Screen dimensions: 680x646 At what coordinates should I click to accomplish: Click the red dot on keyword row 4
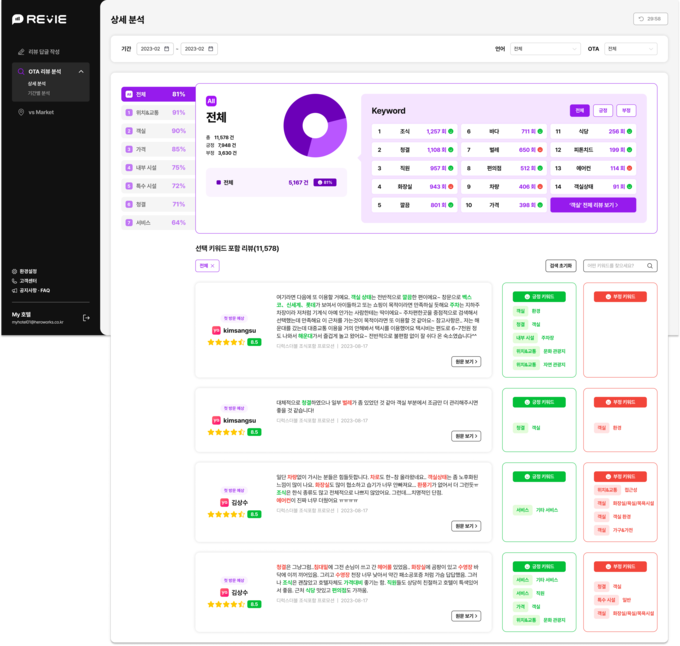(x=451, y=186)
